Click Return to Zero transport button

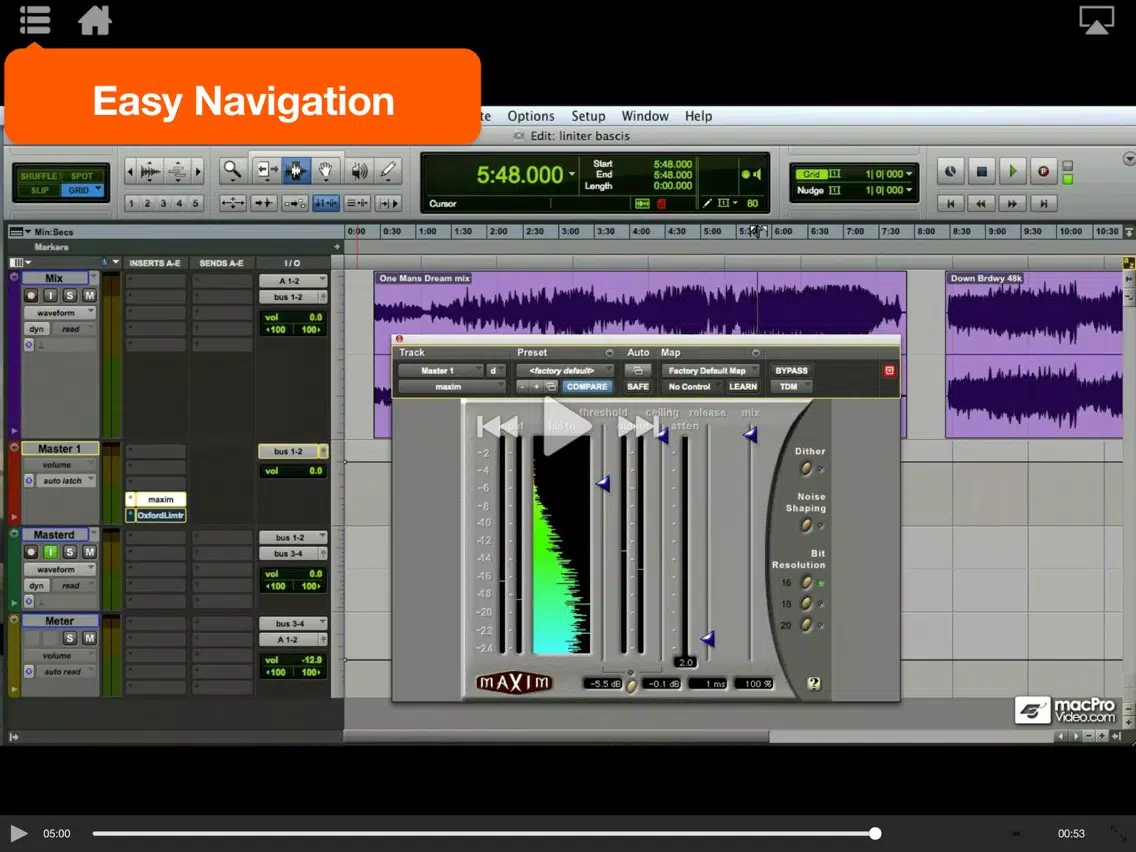click(x=951, y=204)
